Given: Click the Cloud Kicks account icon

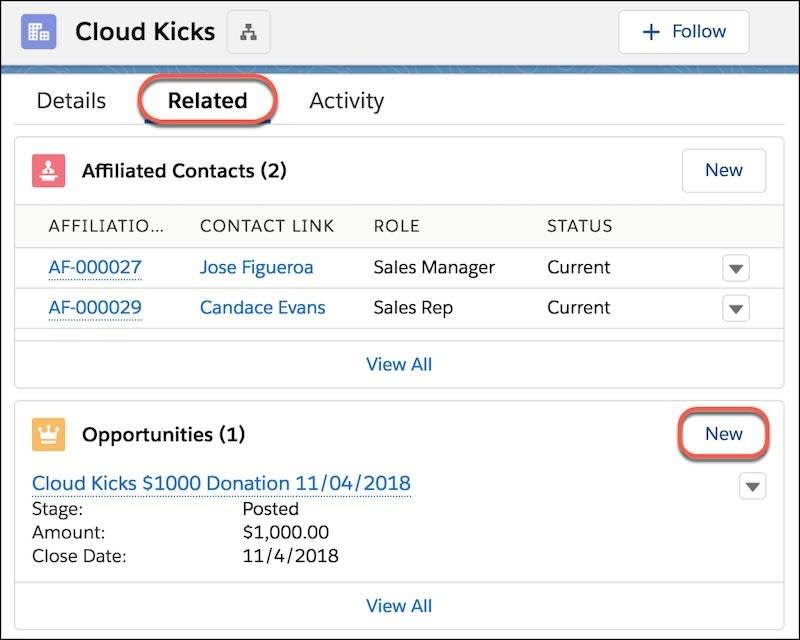Looking at the screenshot, I should [x=38, y=31].
